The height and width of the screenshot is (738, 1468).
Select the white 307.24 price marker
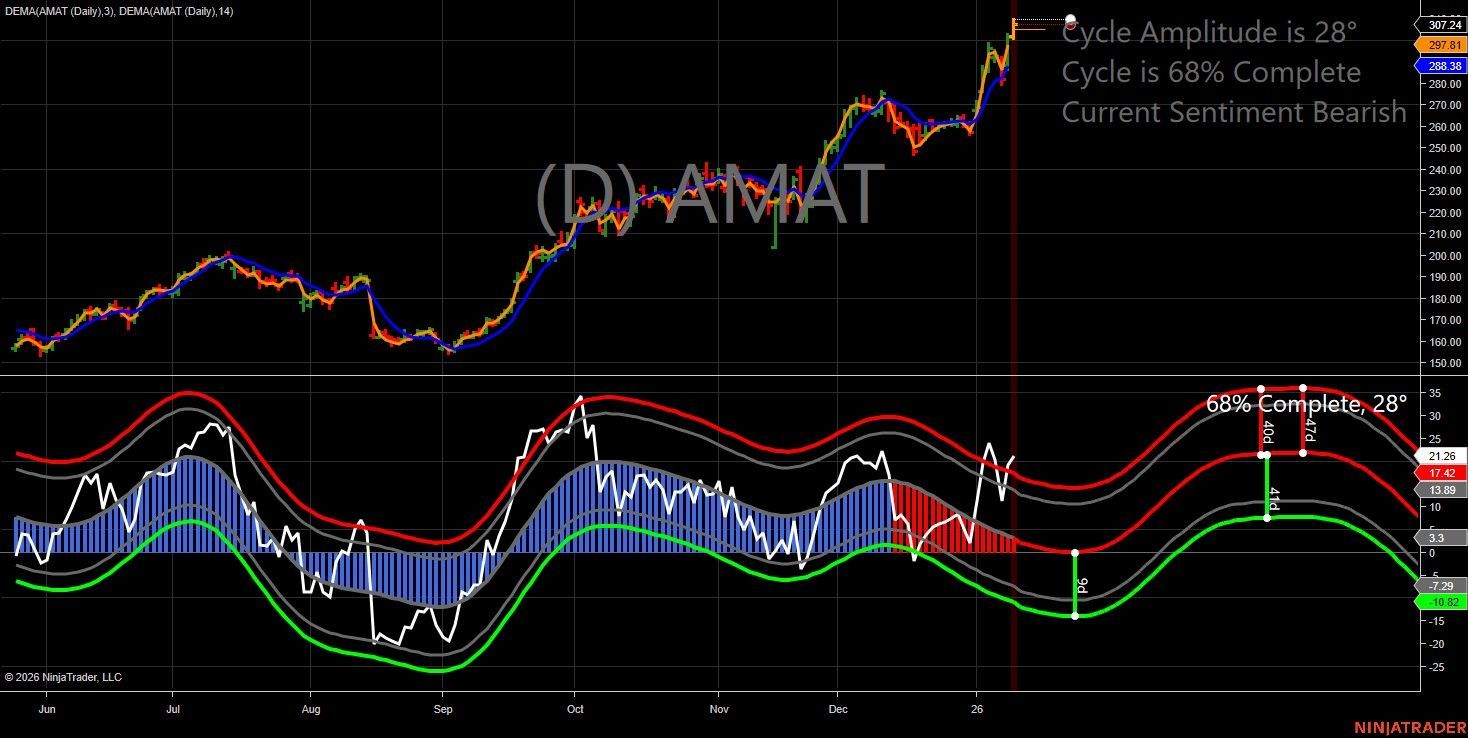point(1441,25)
